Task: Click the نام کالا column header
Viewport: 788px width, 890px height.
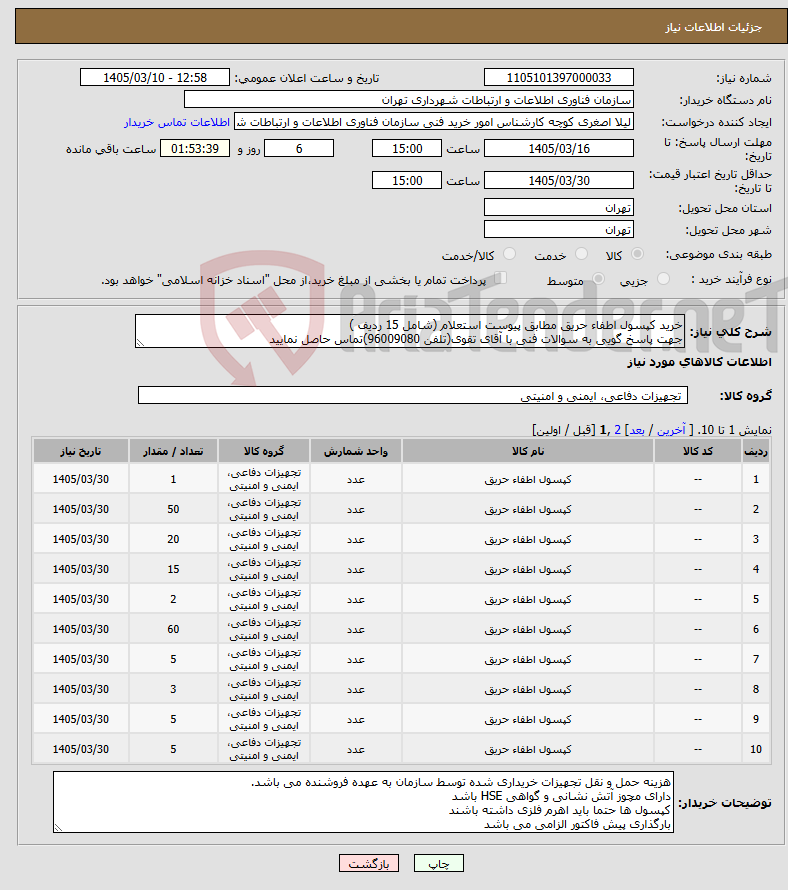Action: [x=528, y=451]
